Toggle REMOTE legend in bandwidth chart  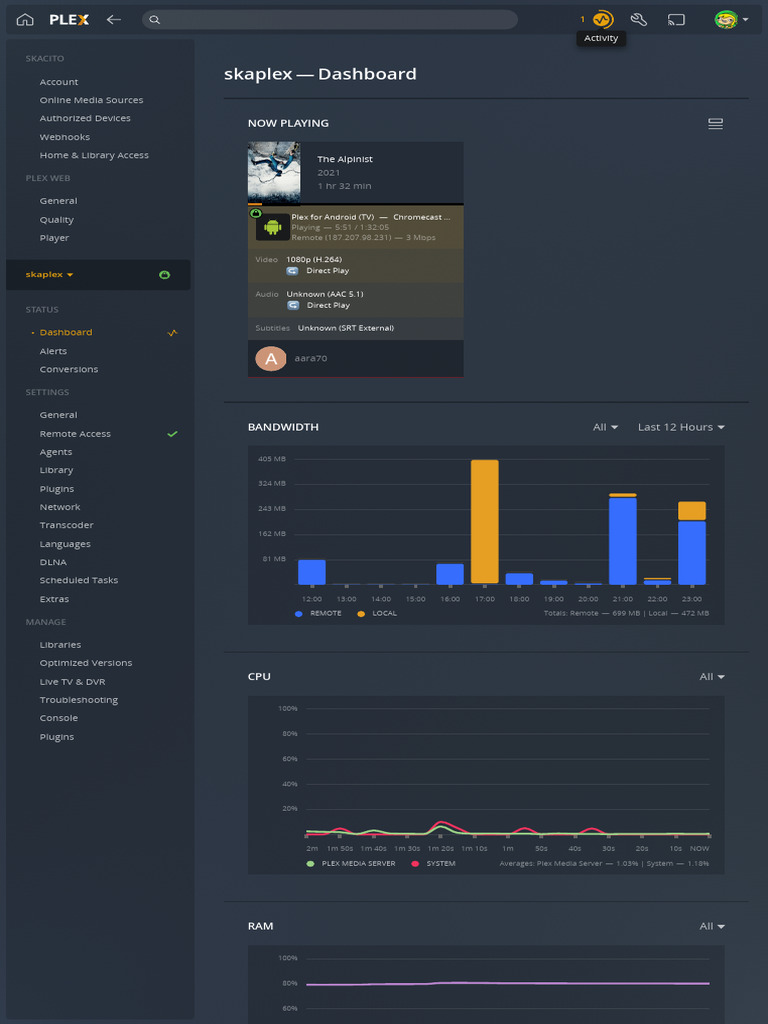pyautogui.click(x=318, y=613)
